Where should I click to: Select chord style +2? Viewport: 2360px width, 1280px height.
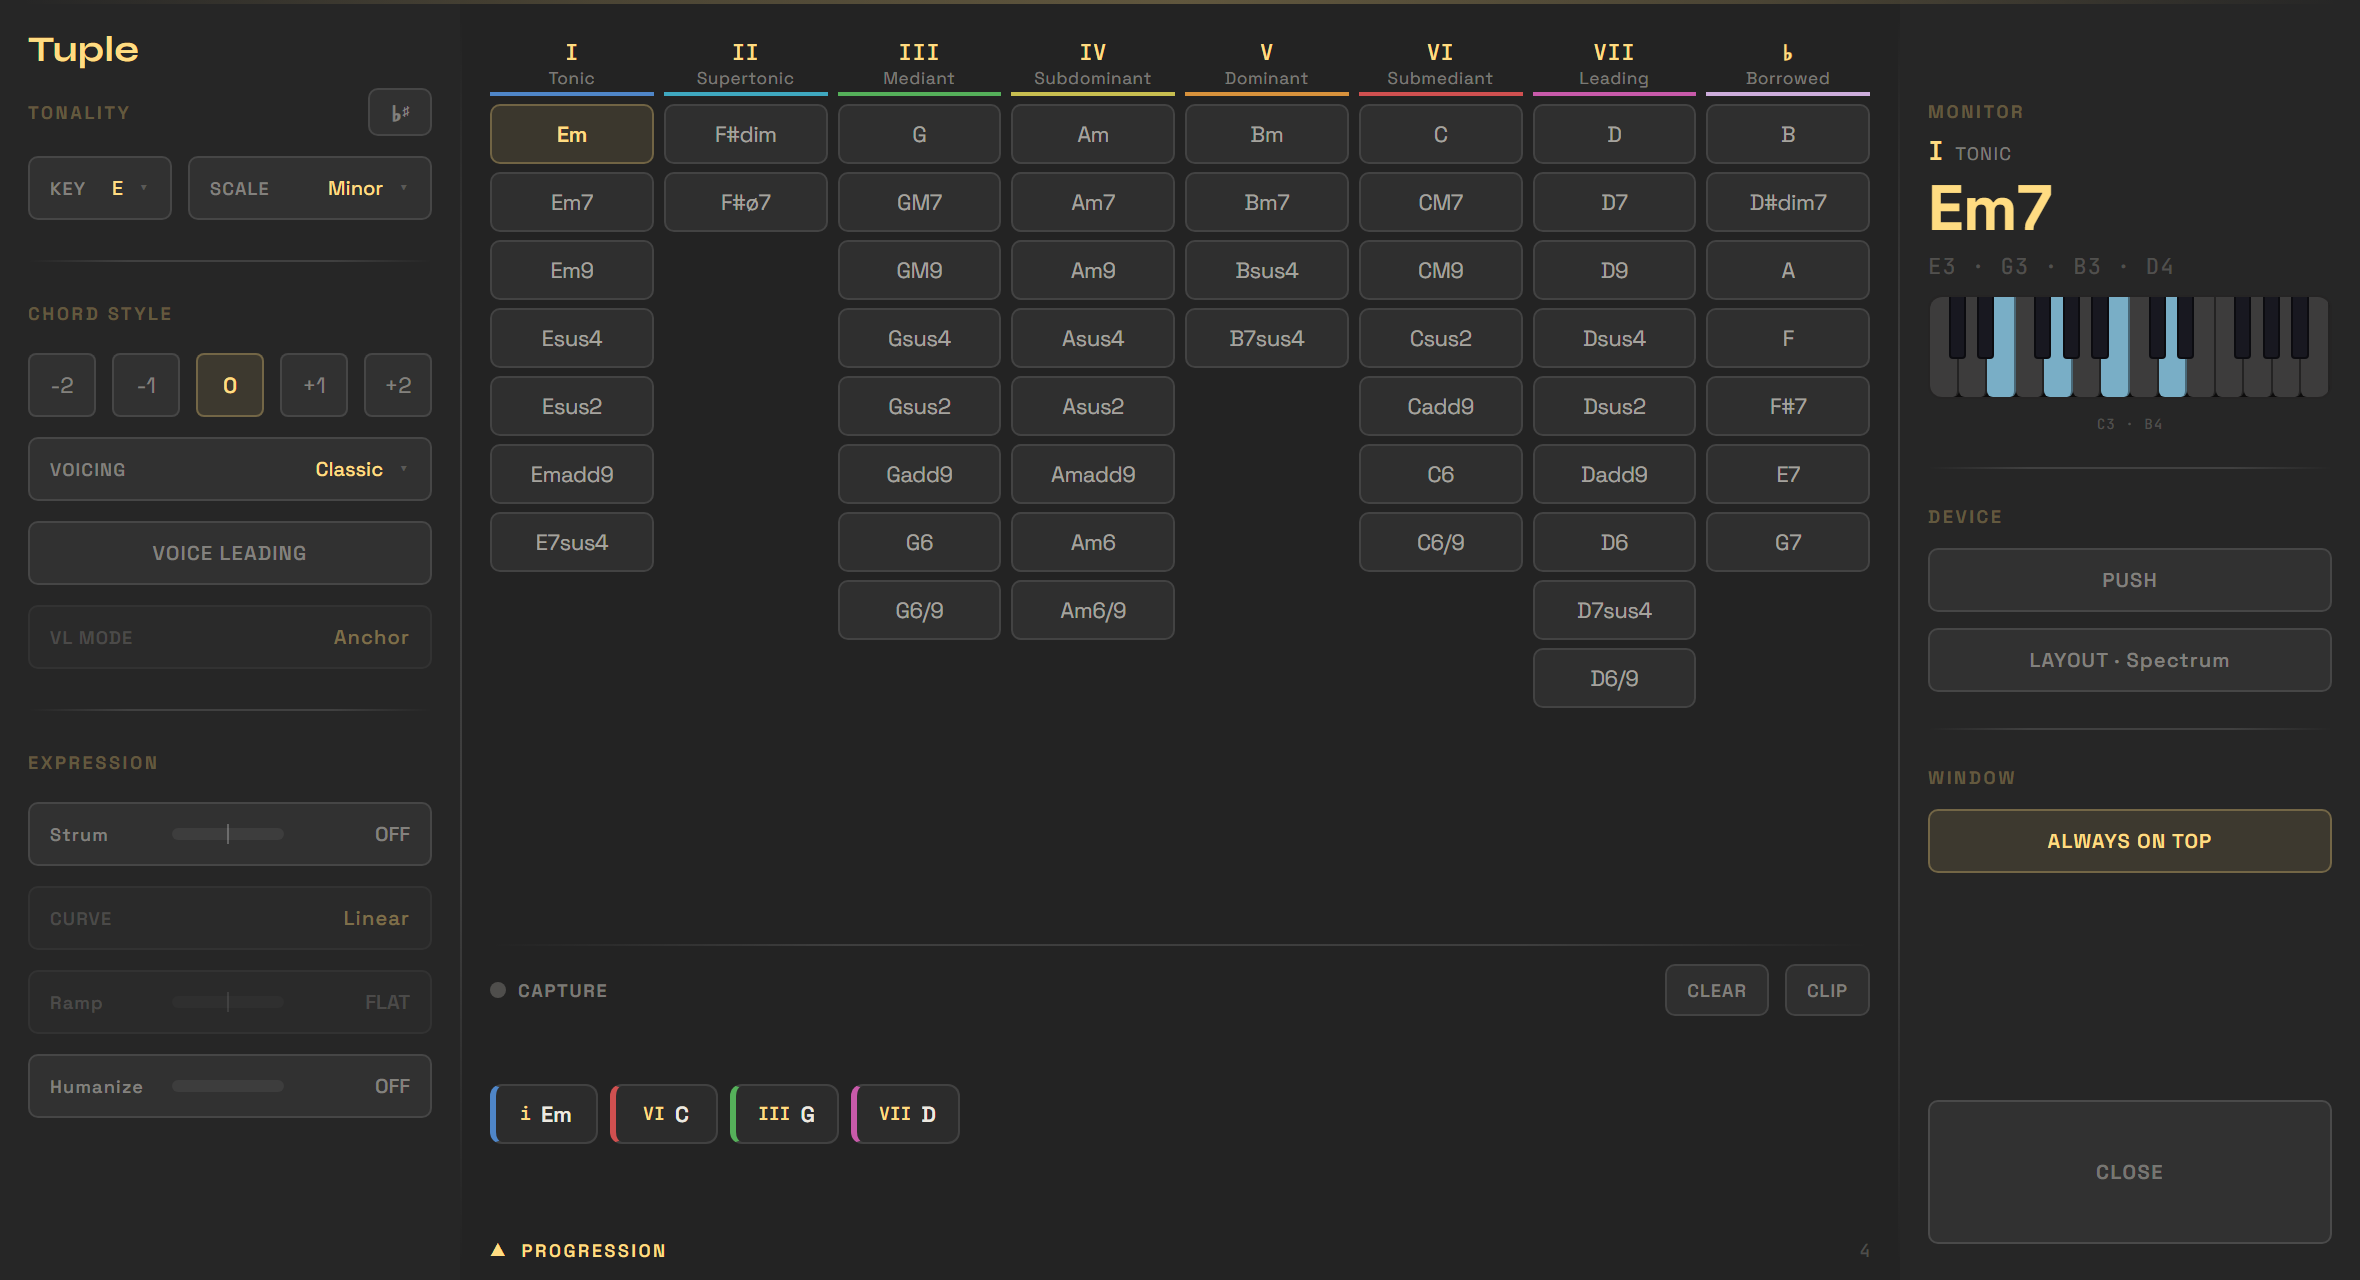click(398, 385)
